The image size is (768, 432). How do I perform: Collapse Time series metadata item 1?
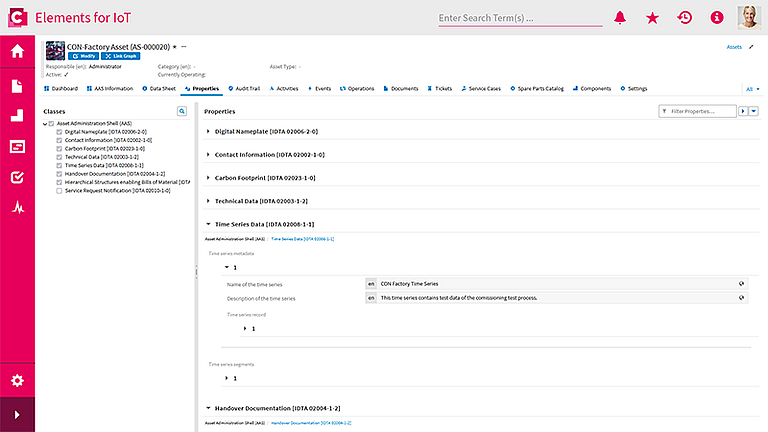point(227,267)
